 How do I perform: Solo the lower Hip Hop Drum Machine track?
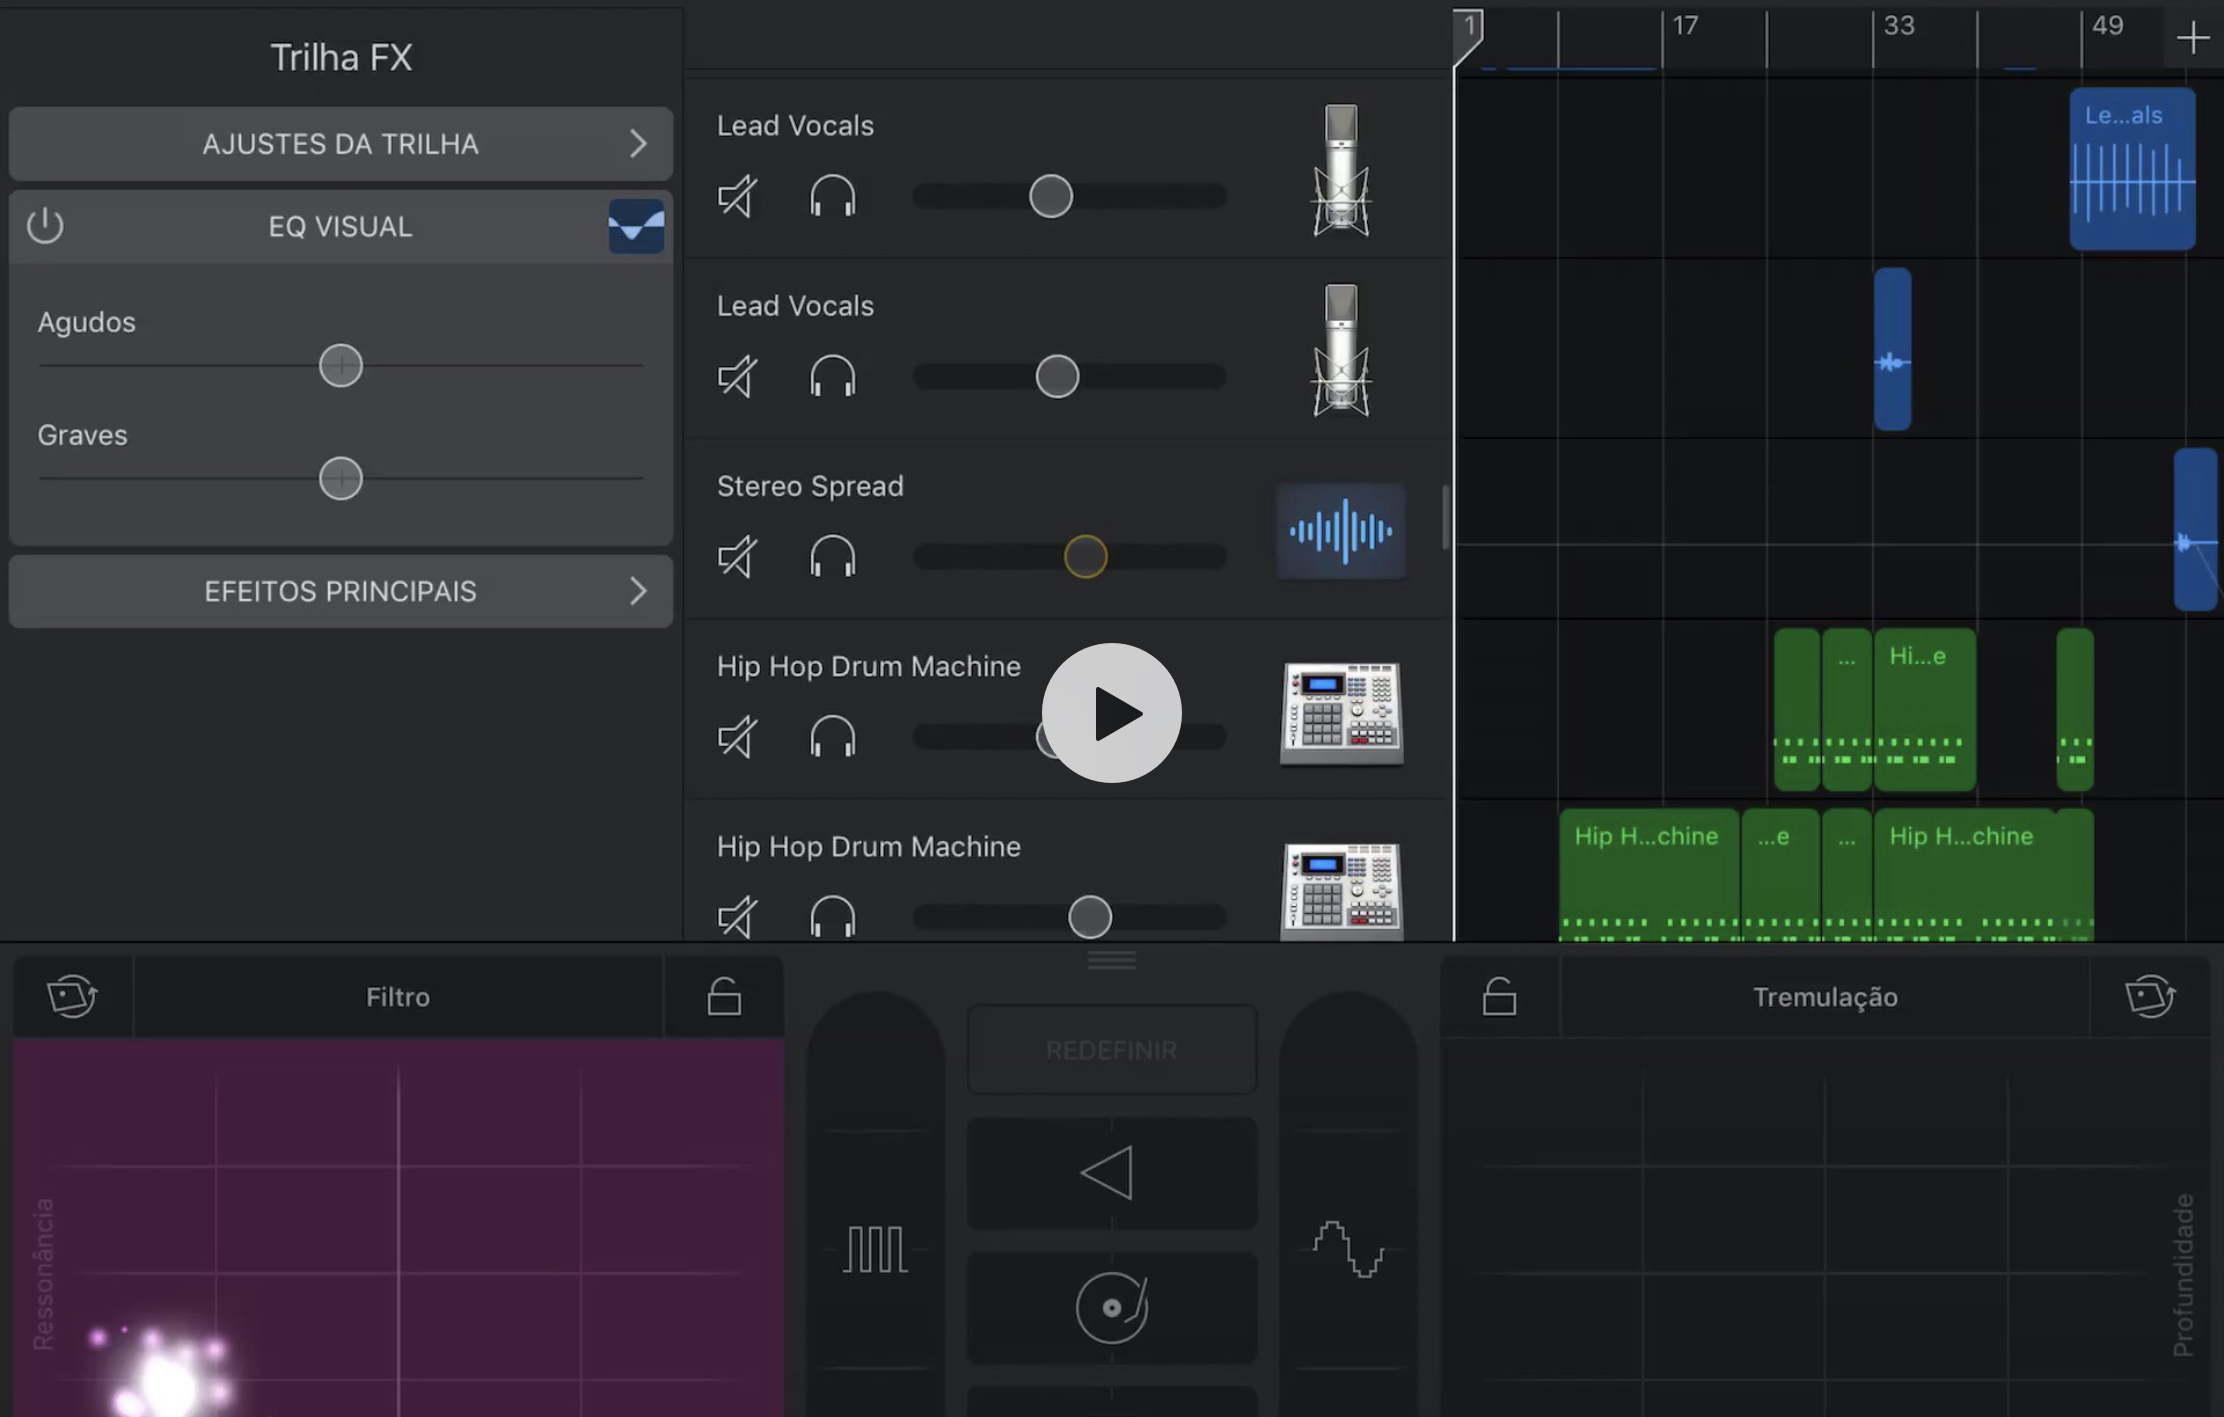832,917
